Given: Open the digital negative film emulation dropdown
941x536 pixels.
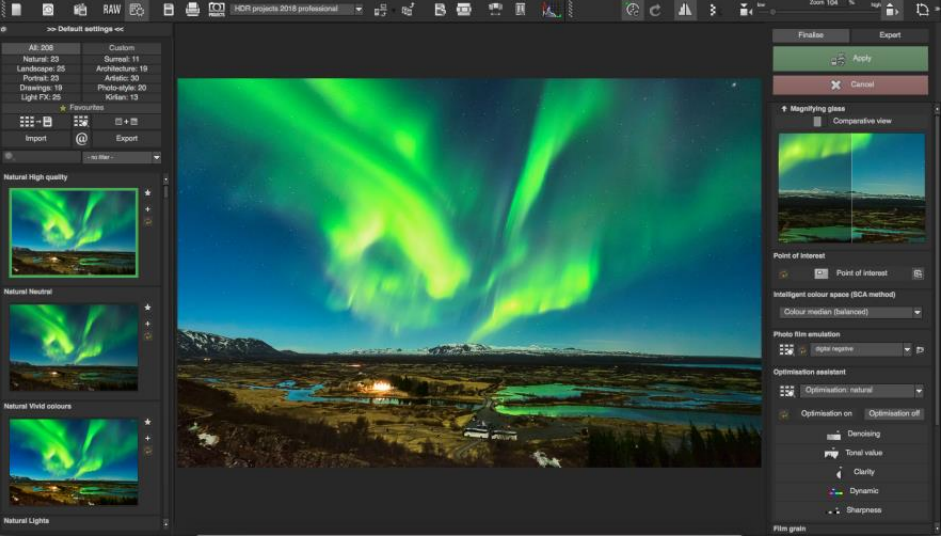Looking at the screenshot, I should [861, 350].
